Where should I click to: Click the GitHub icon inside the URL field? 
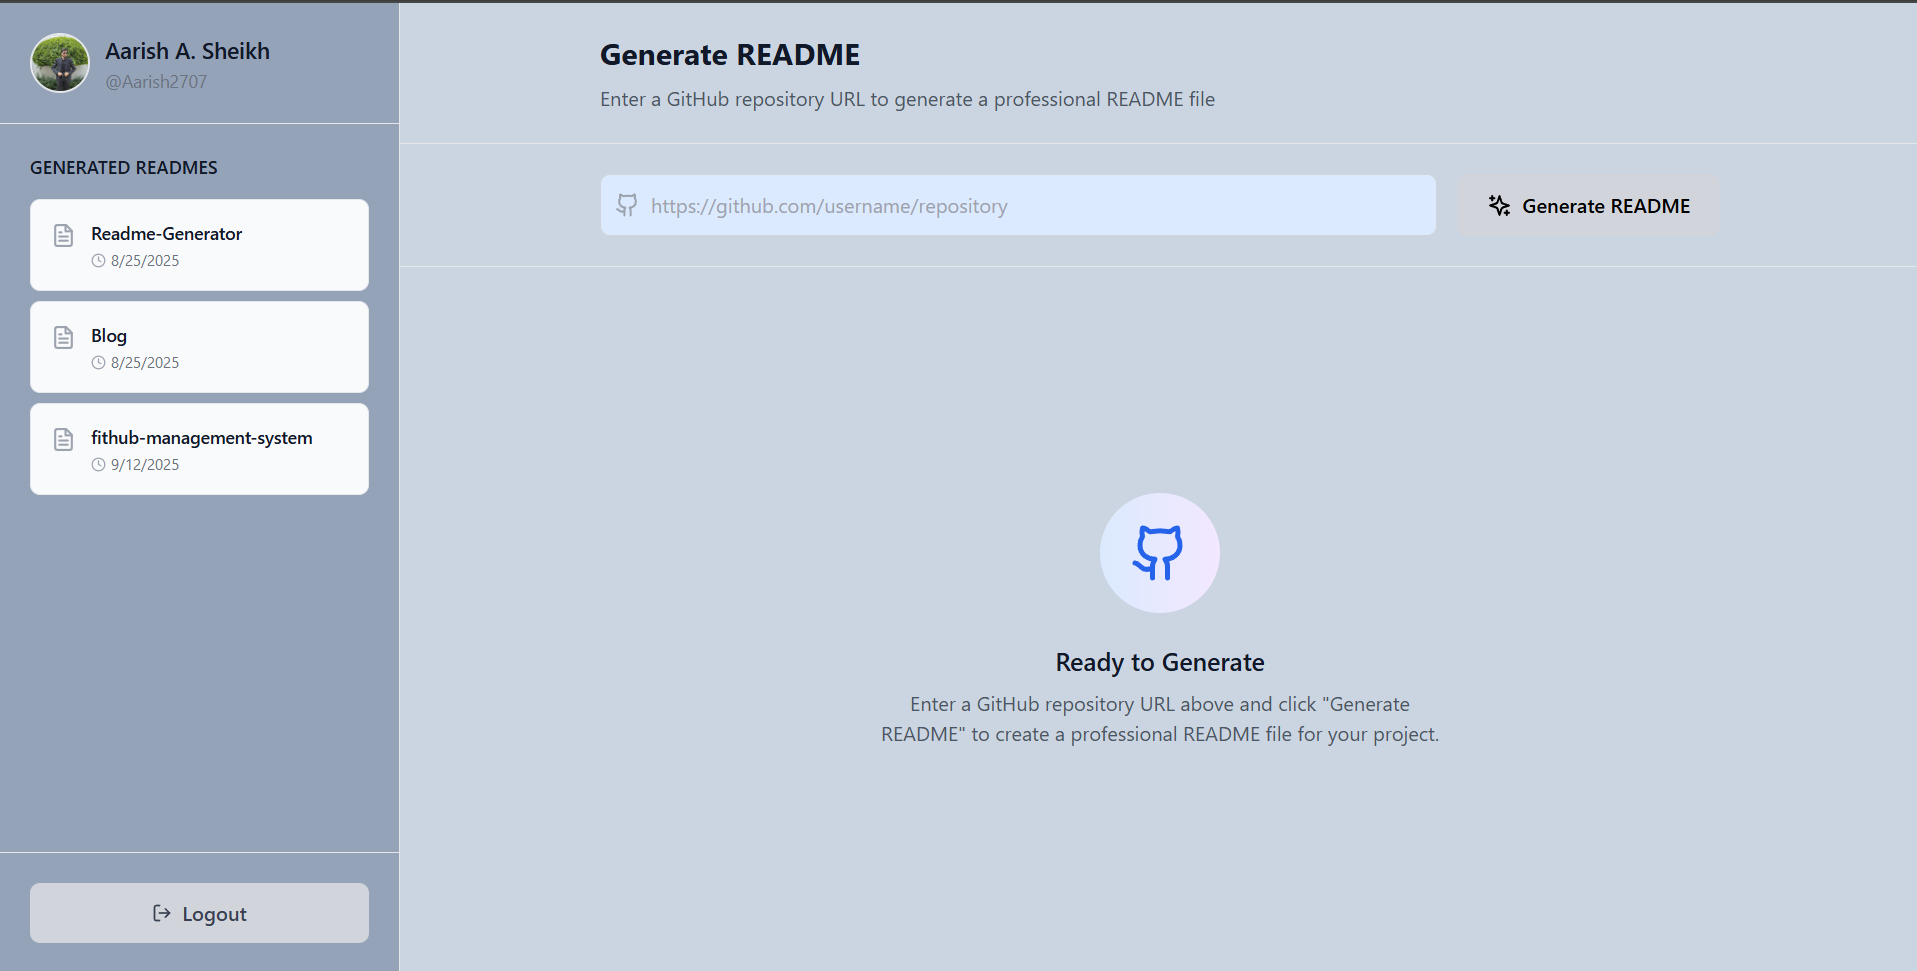click(627, 206)
